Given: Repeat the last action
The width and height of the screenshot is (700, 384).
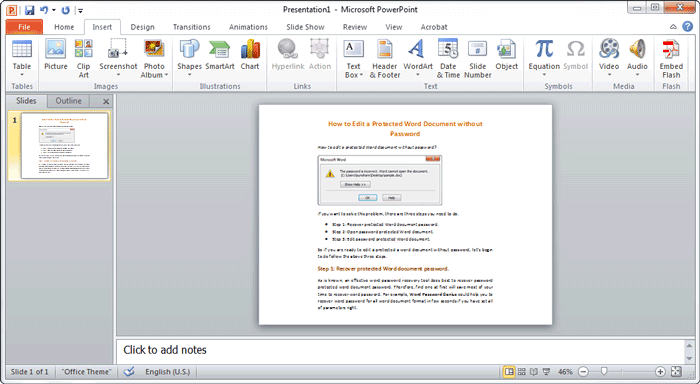Looking at the screenshot, I should pos(66,10).
